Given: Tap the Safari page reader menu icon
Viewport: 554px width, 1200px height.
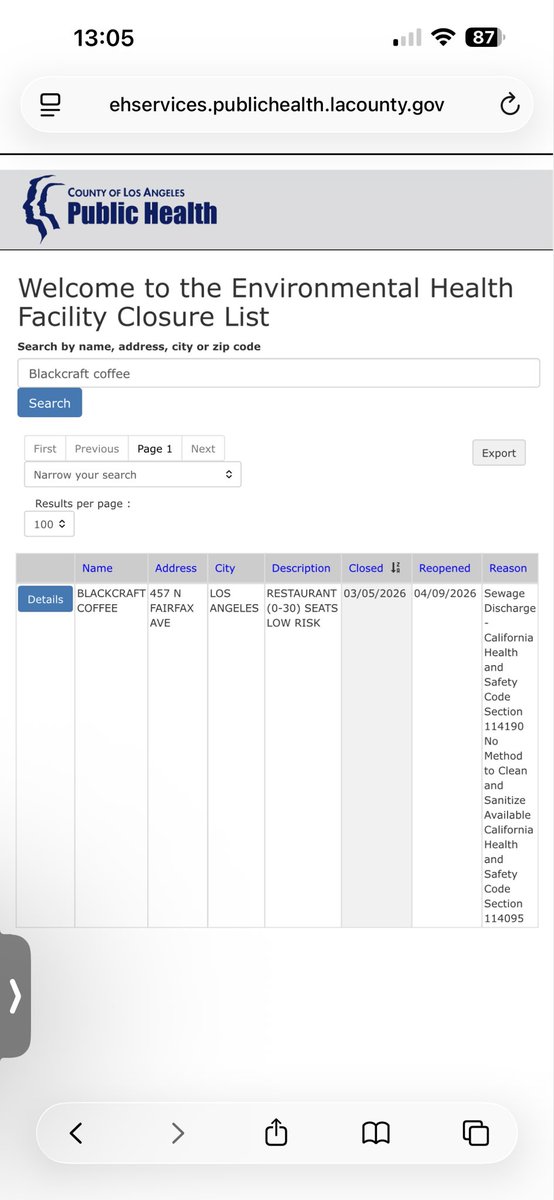Looking at the screenshot, I should click(x=50, y=104).
